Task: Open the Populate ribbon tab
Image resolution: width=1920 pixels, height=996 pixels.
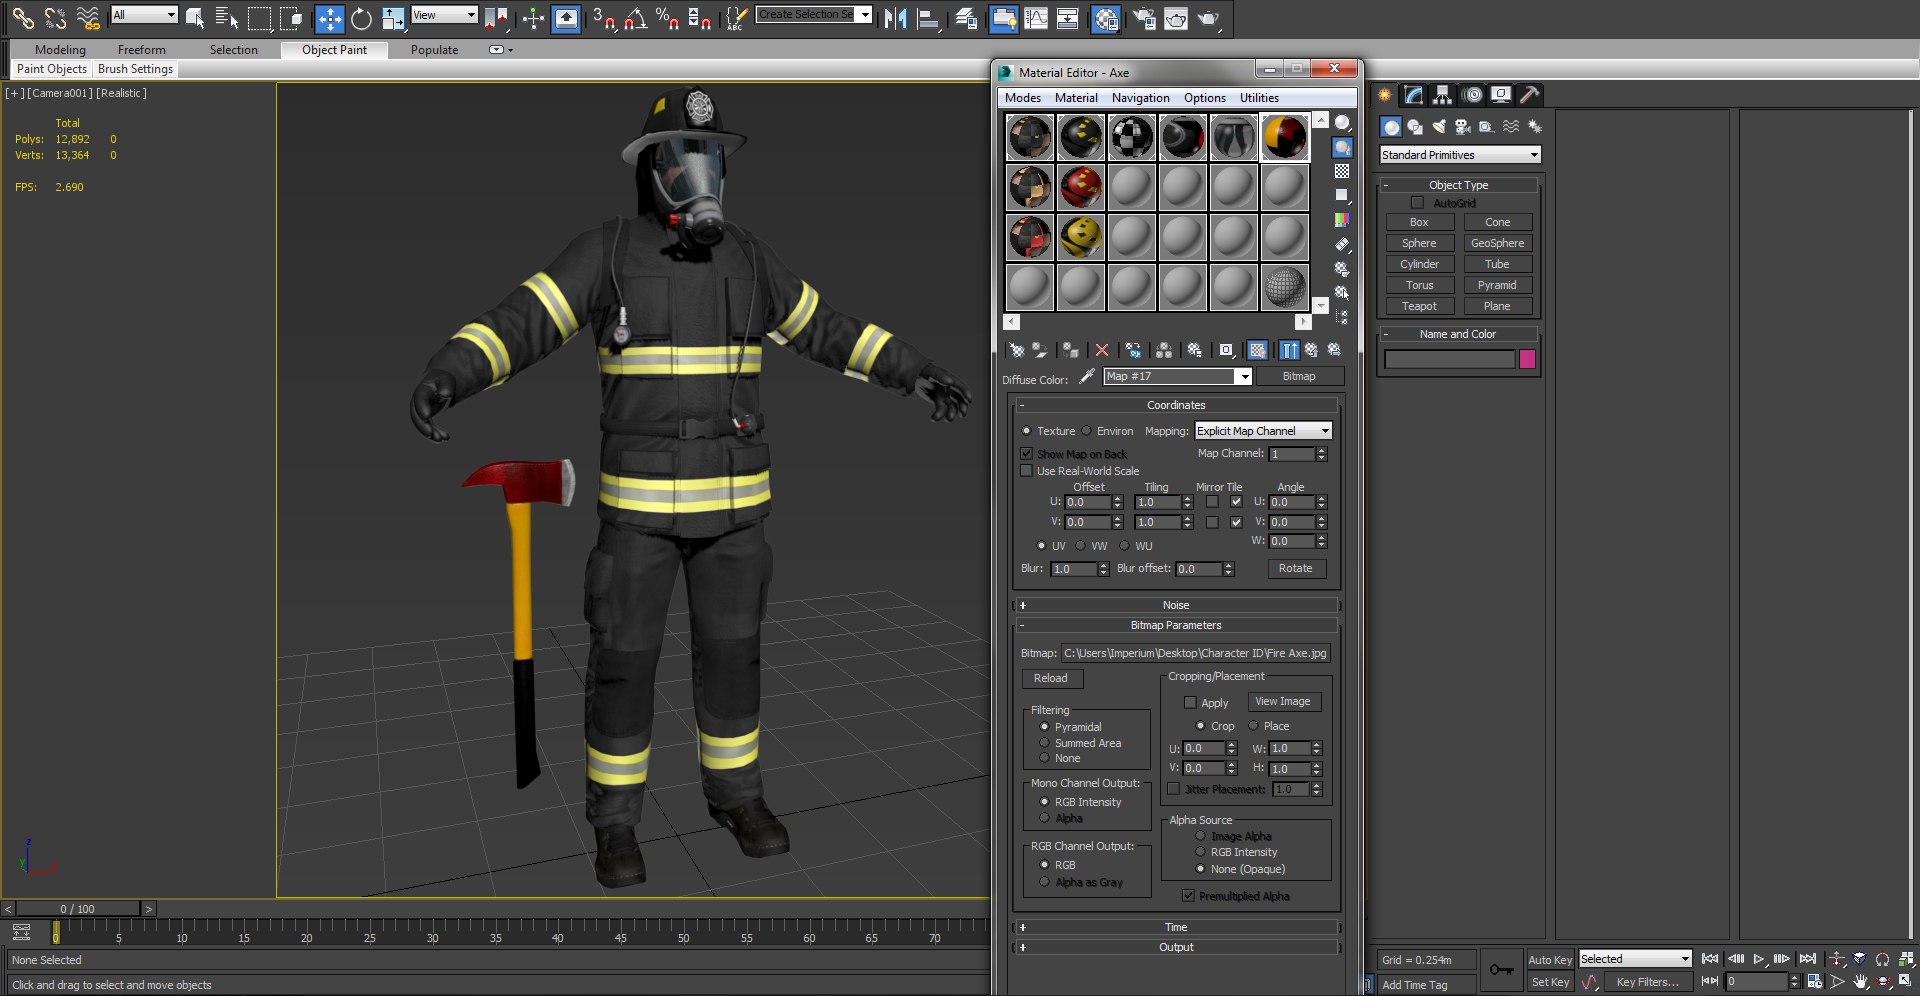Action: coord(434,49)
